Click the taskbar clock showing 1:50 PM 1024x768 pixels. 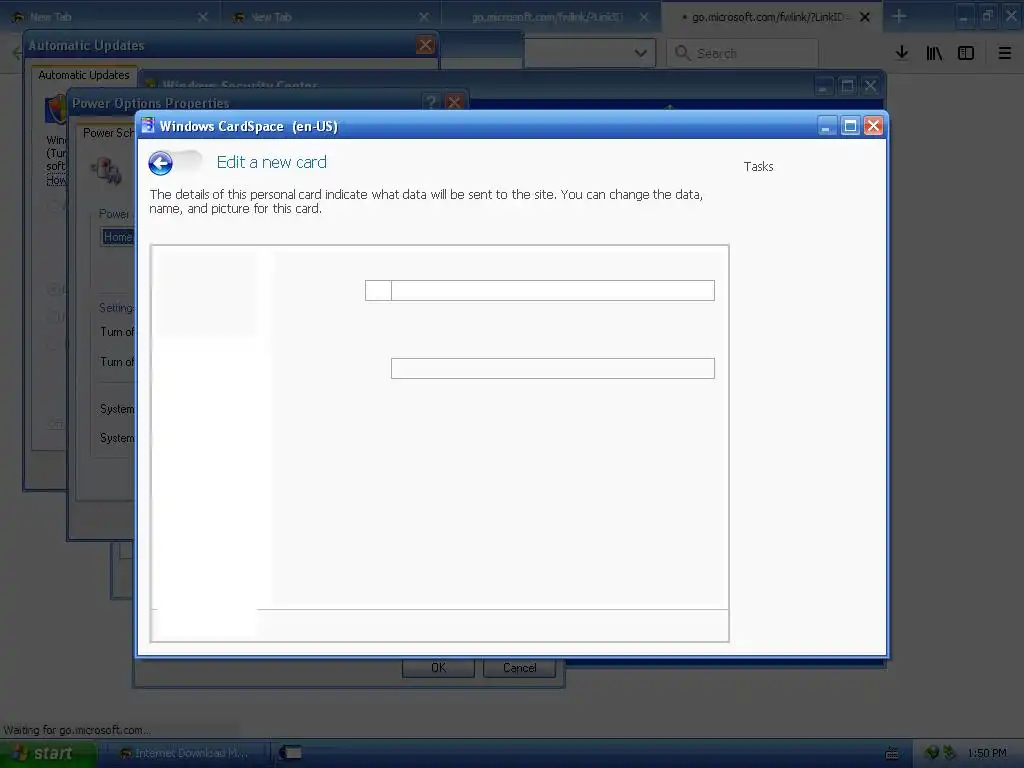(x=987, y=753)
